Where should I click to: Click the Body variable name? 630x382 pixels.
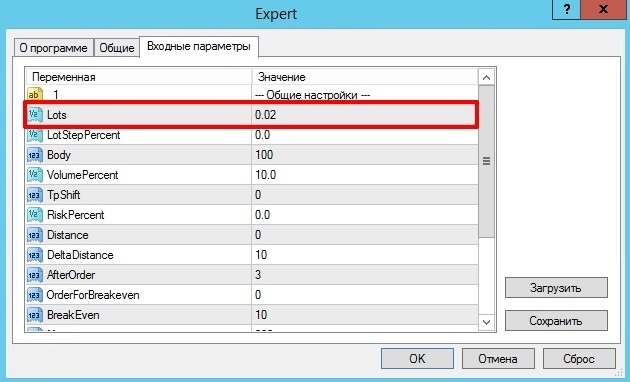(59, 155)
